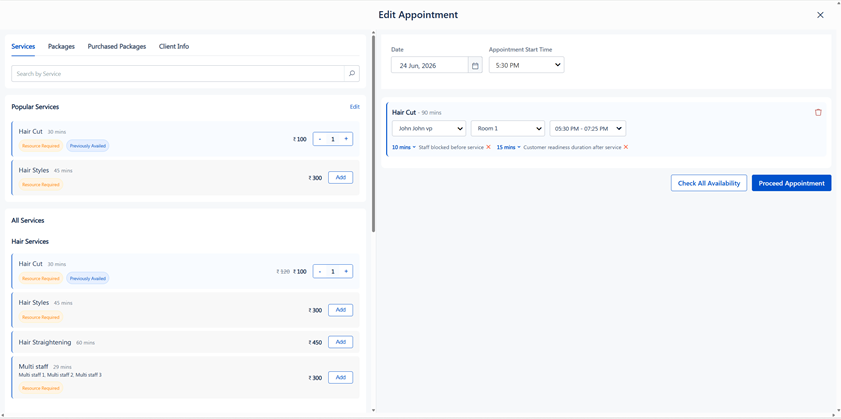Add Hair Styles under Hair Services
Image resolution: width=841 pixels, height=419 pixels.
pos(341,310)
